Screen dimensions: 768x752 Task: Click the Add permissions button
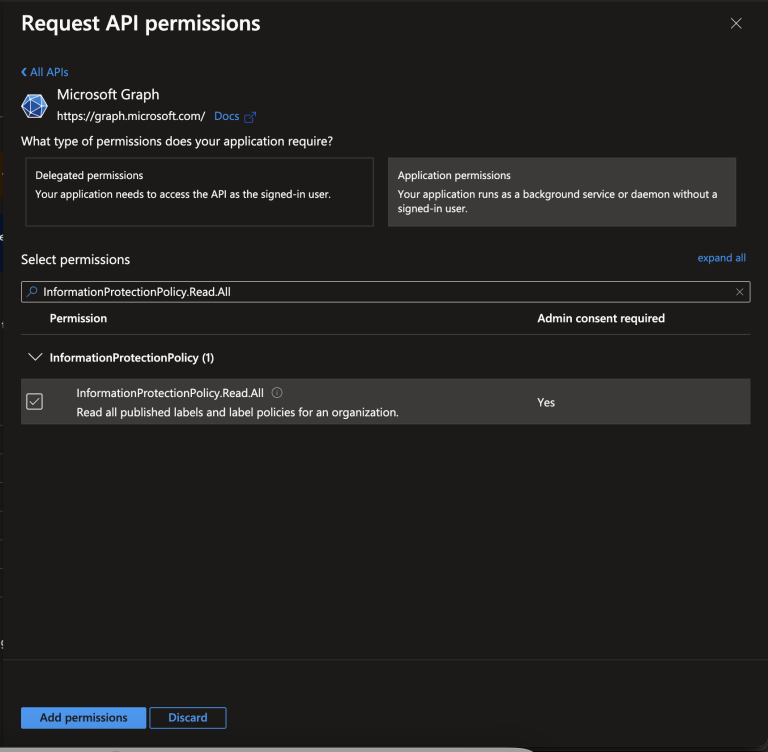[x=84, y=717]
